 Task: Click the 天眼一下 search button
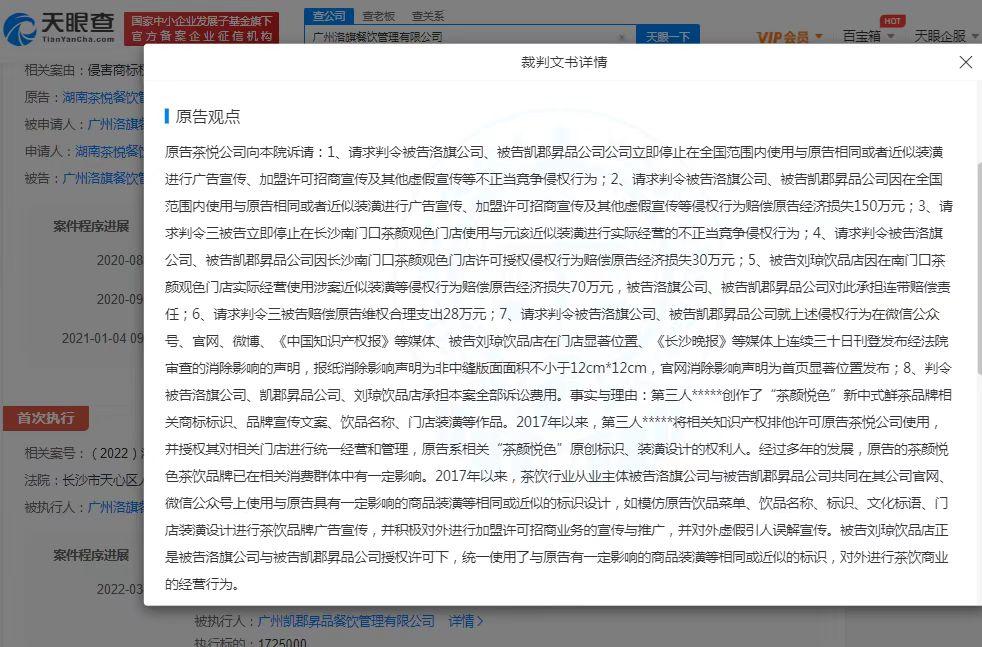[x=670, y=35]
